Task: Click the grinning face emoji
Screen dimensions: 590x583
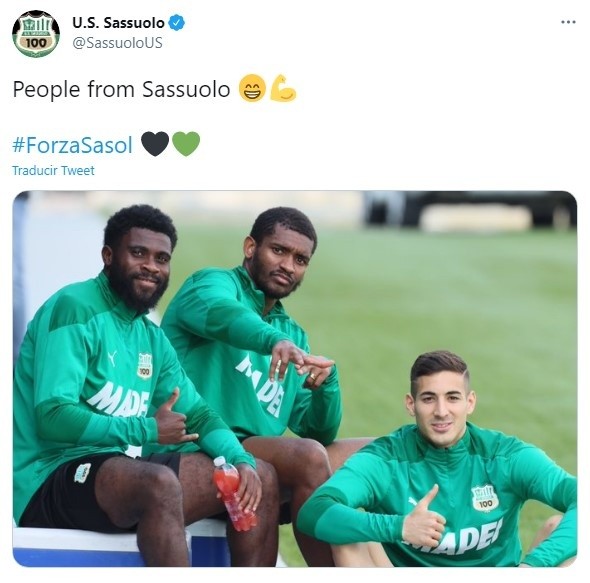Action: click(x=252, y=88)
